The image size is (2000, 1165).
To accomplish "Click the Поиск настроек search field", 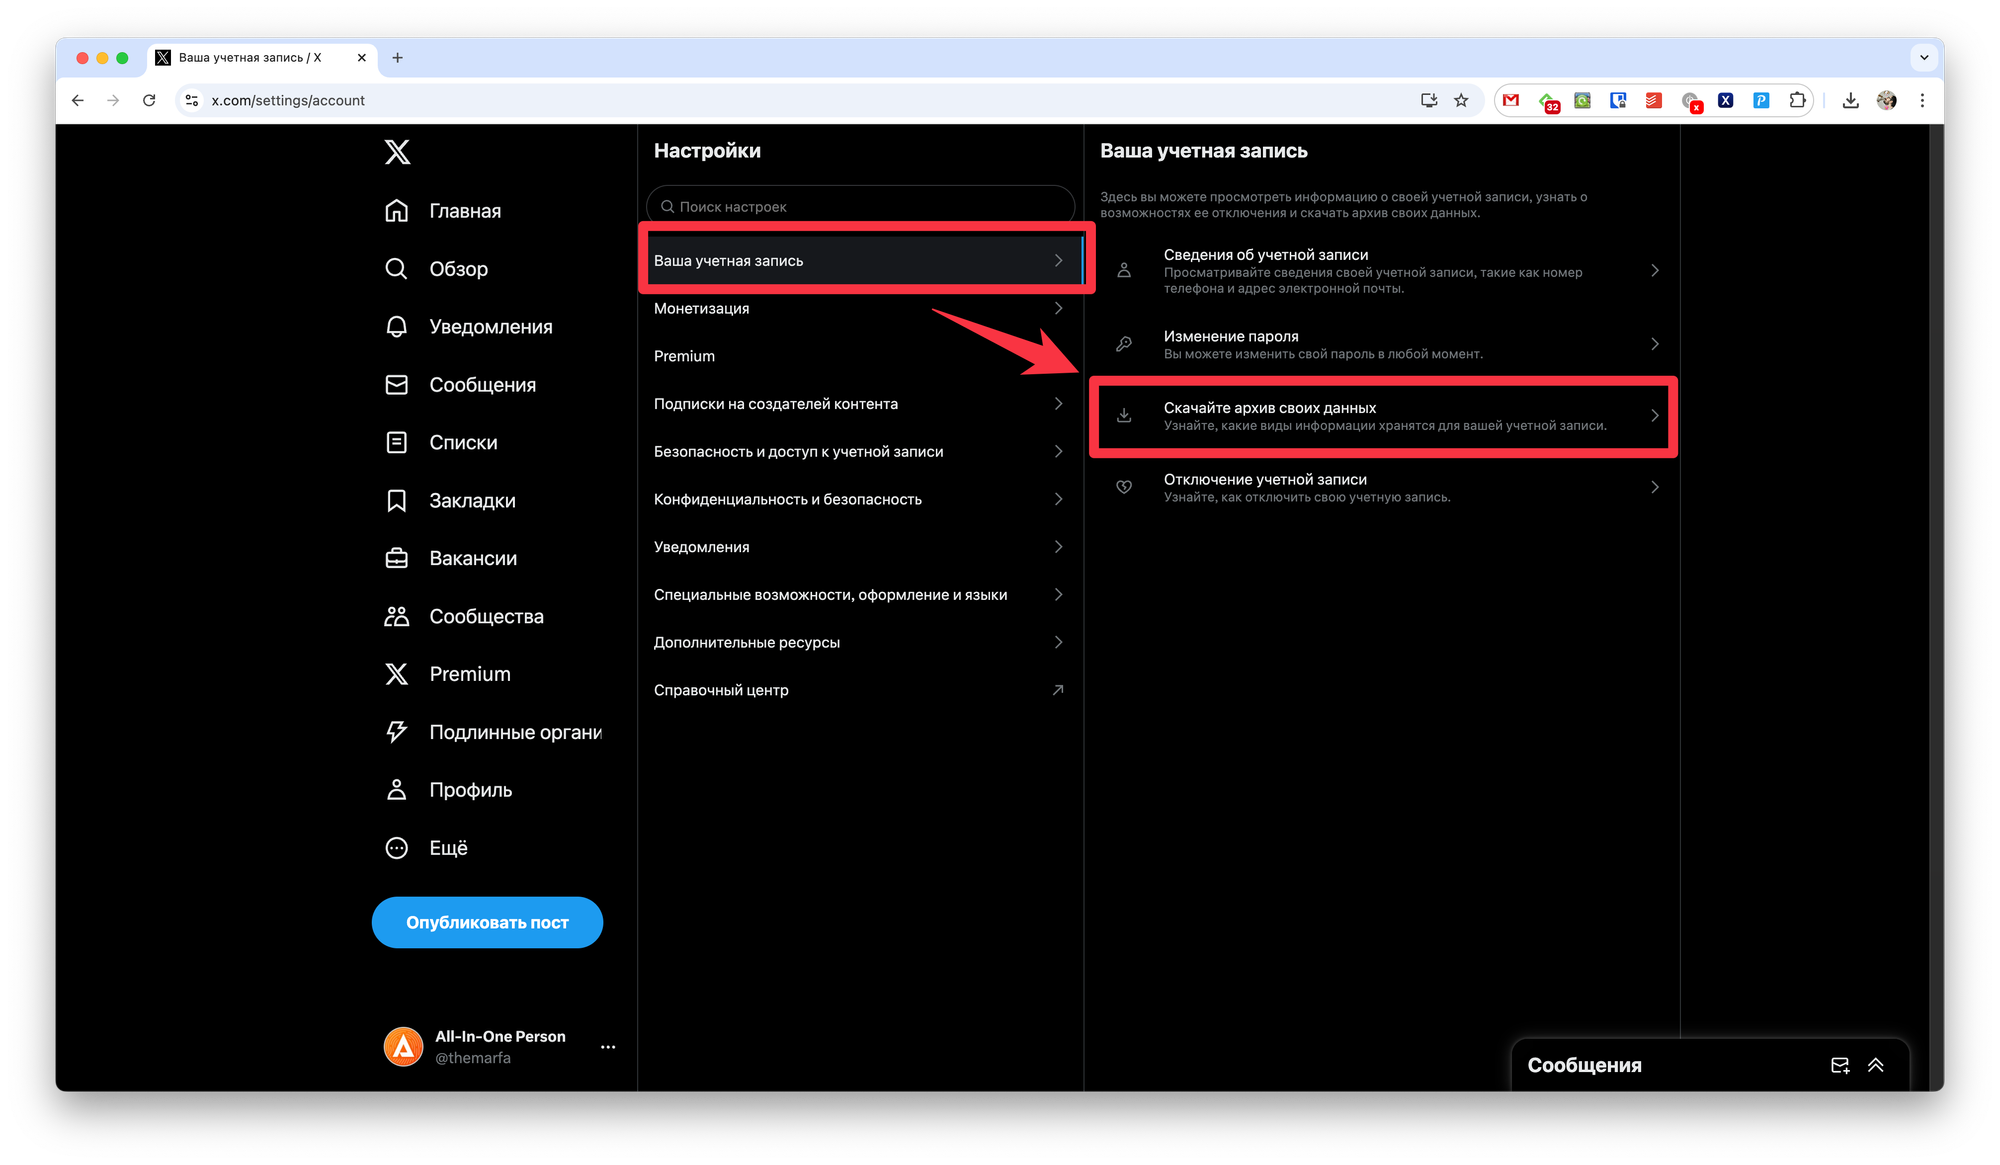I will (x=860, y=206).
